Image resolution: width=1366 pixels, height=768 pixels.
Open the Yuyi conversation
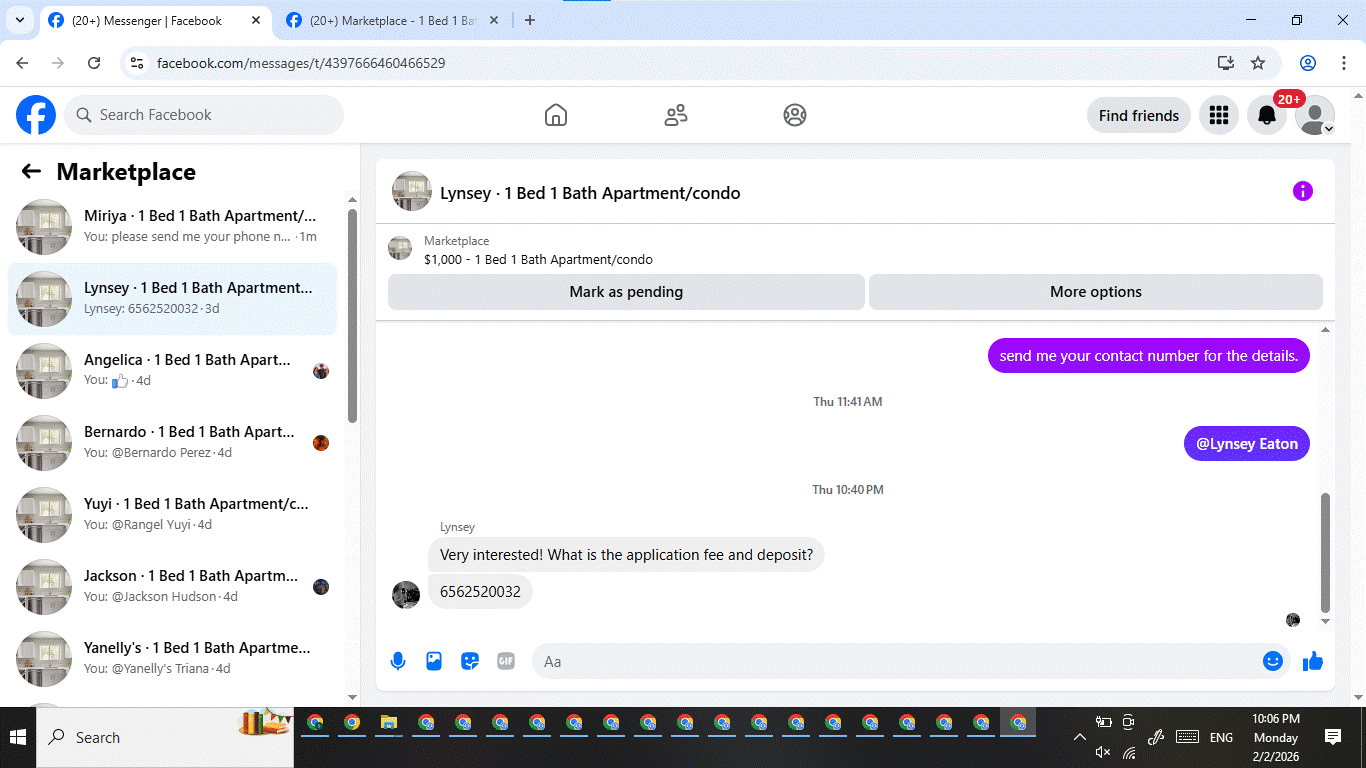tap(172, 514)
